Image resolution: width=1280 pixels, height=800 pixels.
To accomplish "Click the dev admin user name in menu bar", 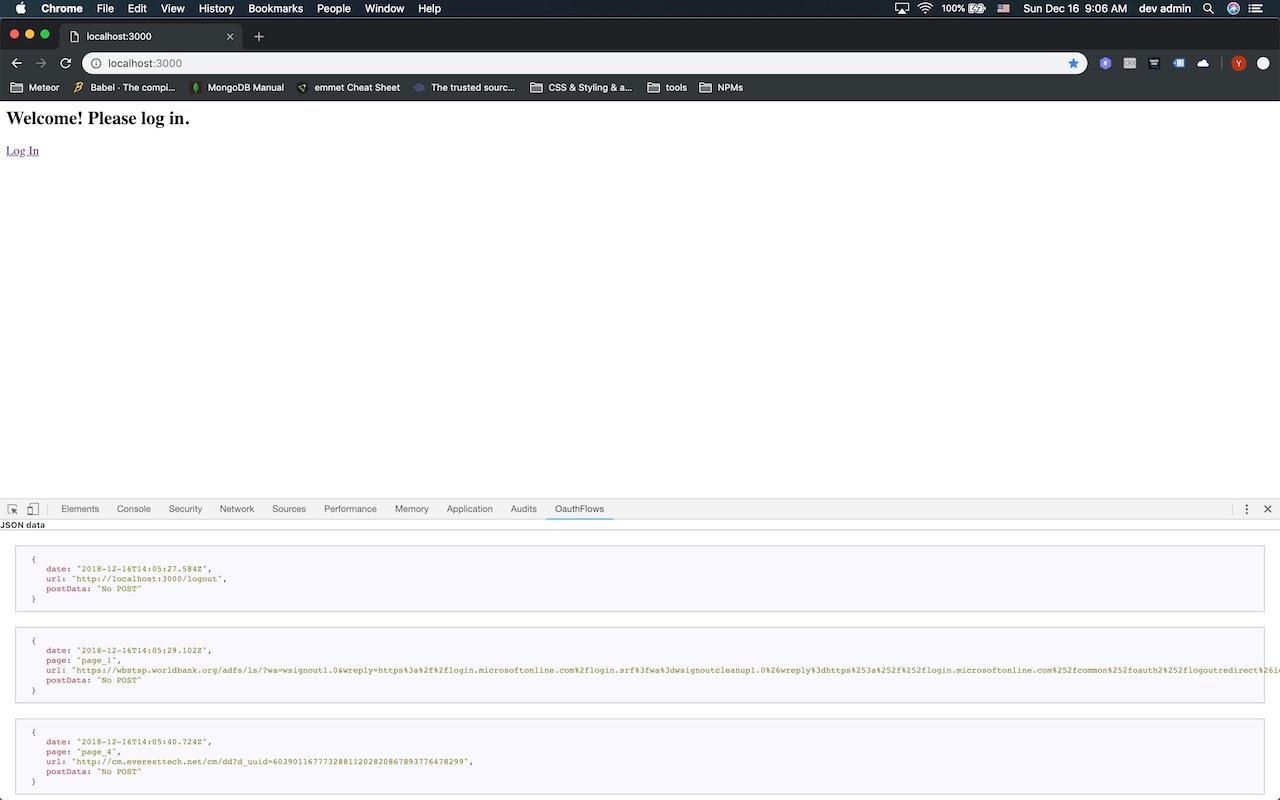I will (1163, 8).
